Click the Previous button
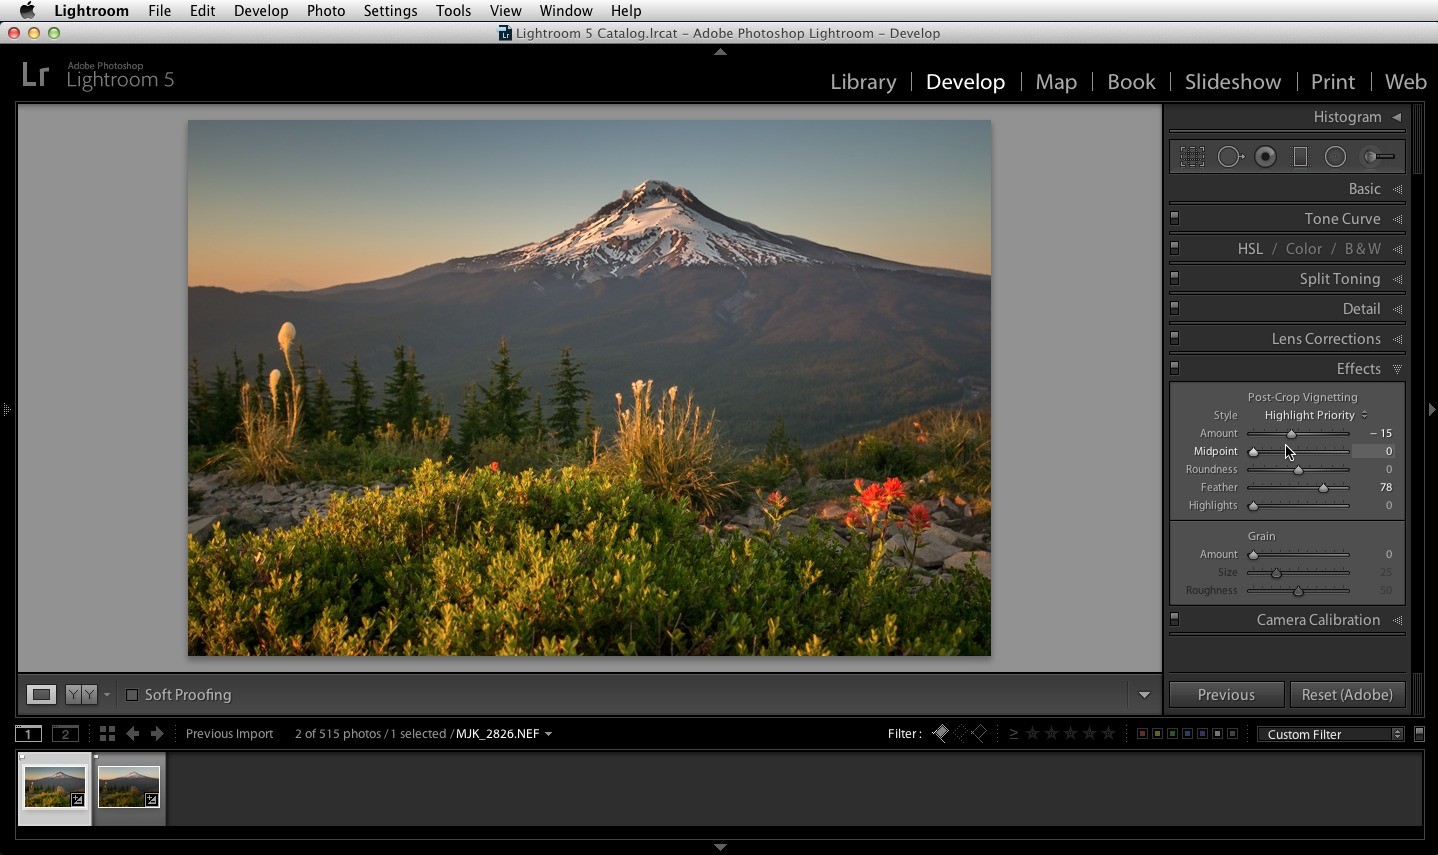 [1226, 695]
